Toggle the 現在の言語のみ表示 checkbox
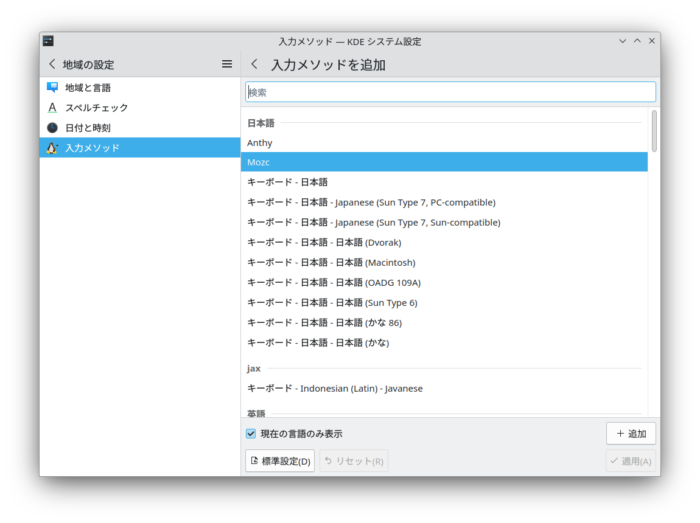This screenshot has width=700, height=523. pos(251,433)
